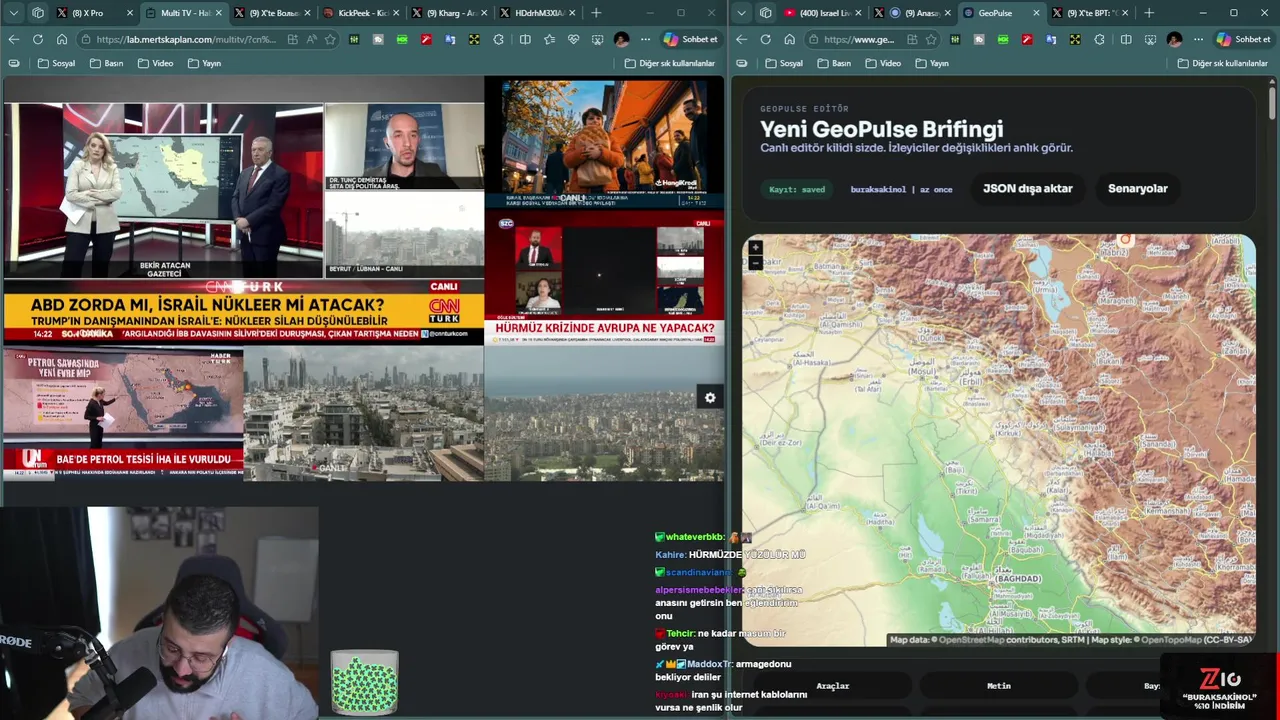Select the HÜRMÜZ KRİZİNDE AVRUPA stream
The image size is (1280, 720).
pos(604,278)
